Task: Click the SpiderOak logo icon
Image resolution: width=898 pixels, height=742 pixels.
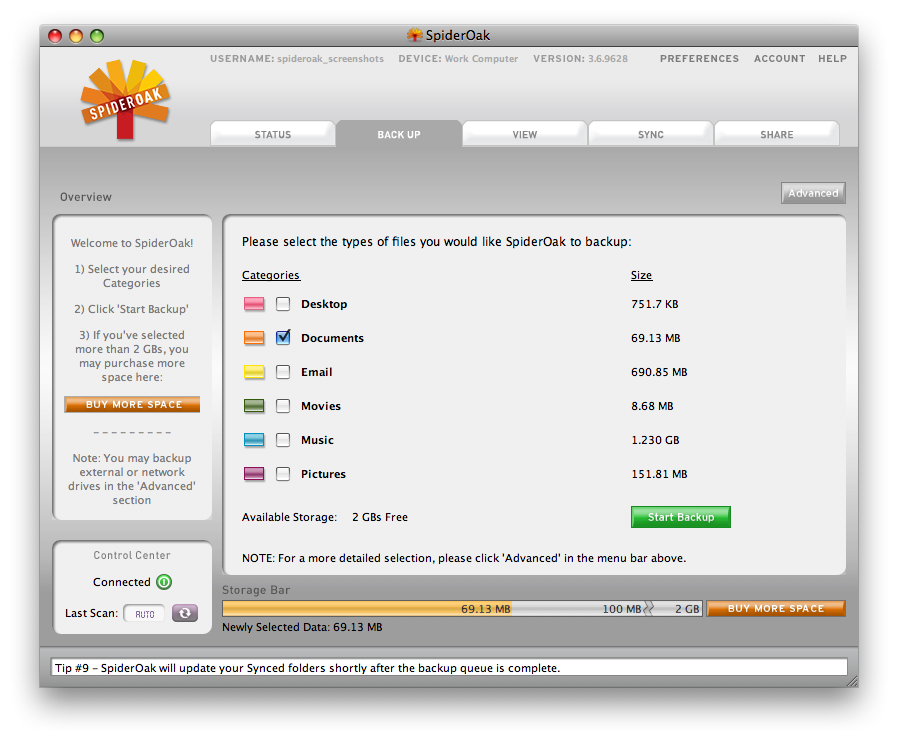Action: pos(125,99)
